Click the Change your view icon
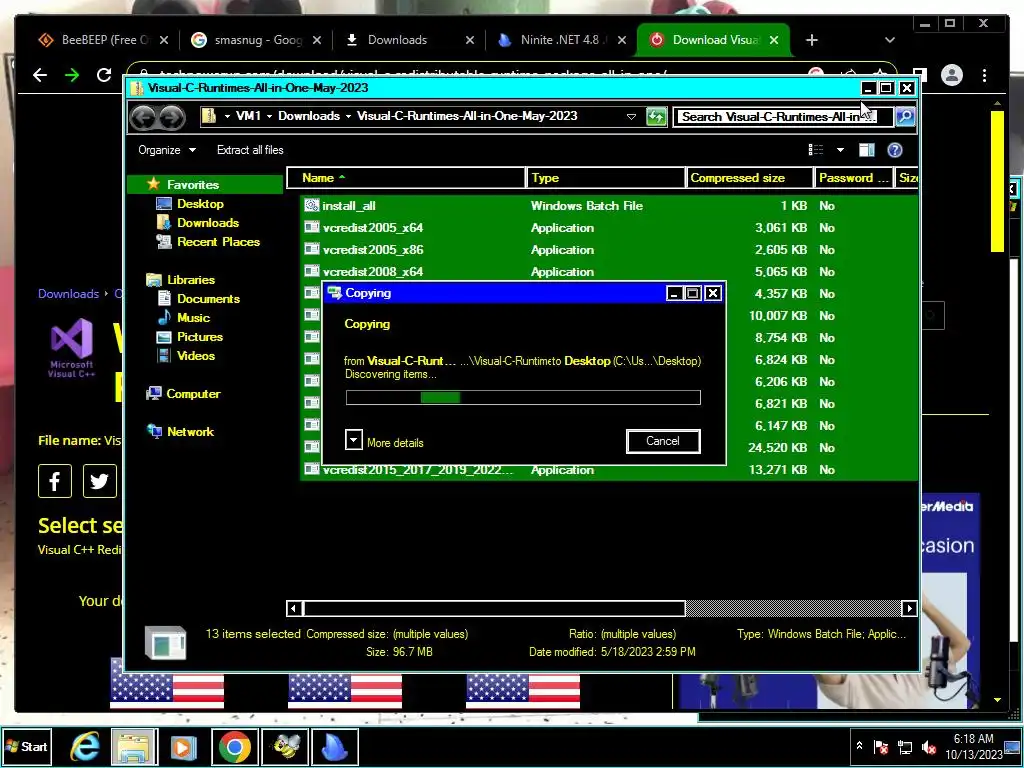This screenshot has height=768, width=1024. [x=816, y=150]
